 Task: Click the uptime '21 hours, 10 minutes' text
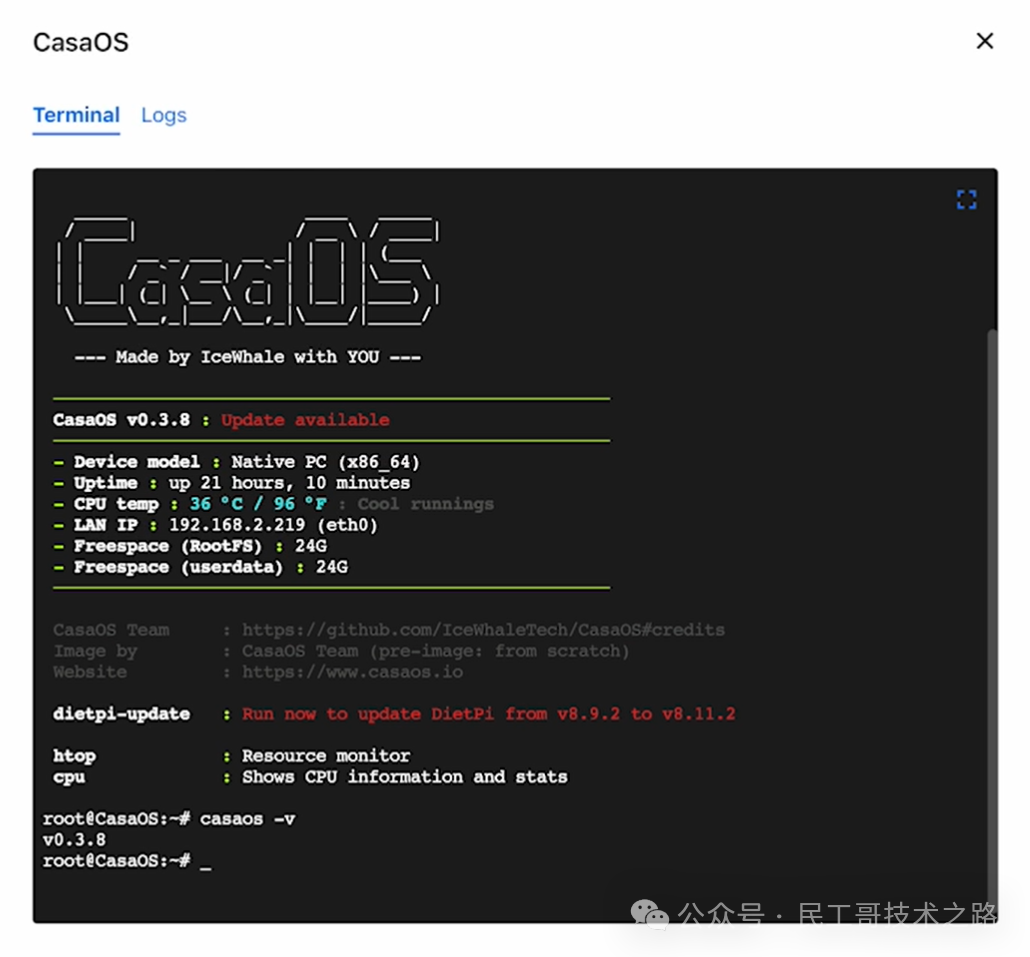305,483
